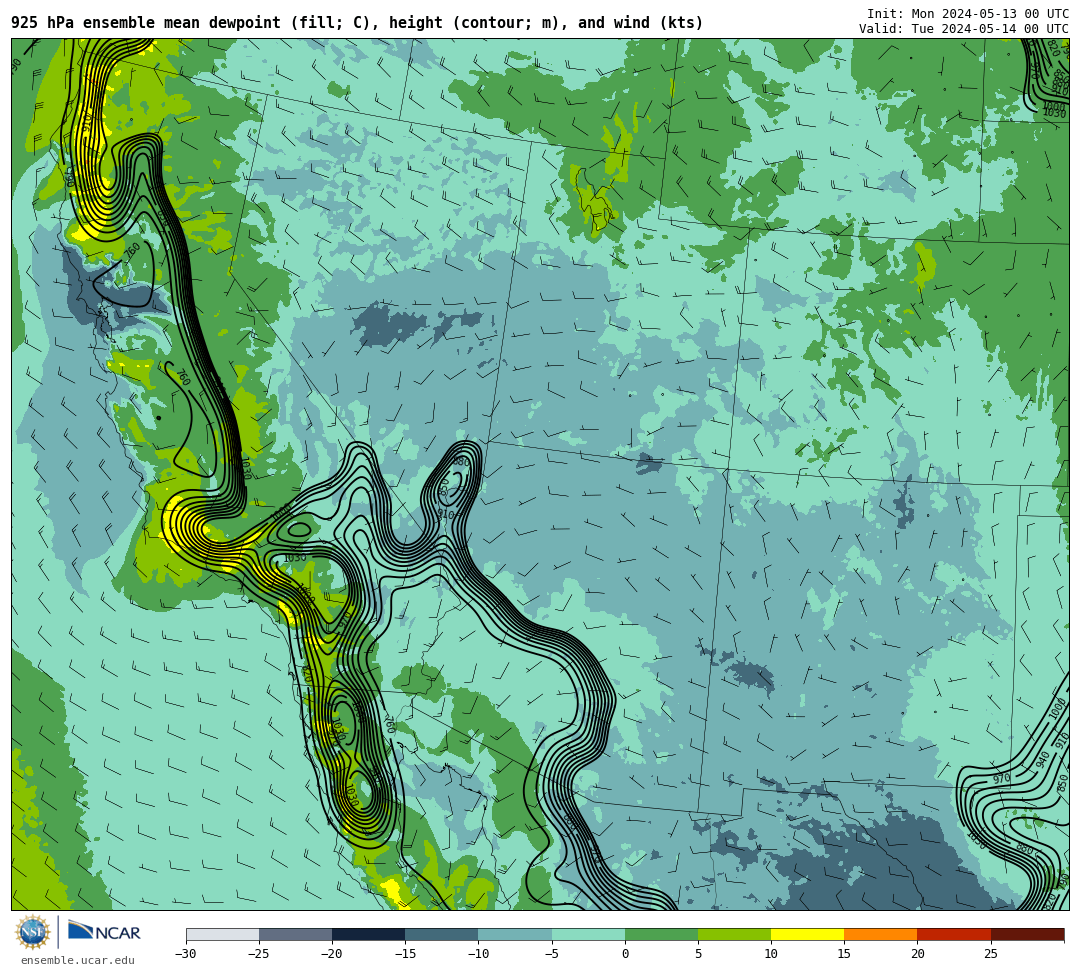The width and height of the screenshot is (1080, 973).
Task: Click the 5 colorbar tick label
Action: point(698,954)
